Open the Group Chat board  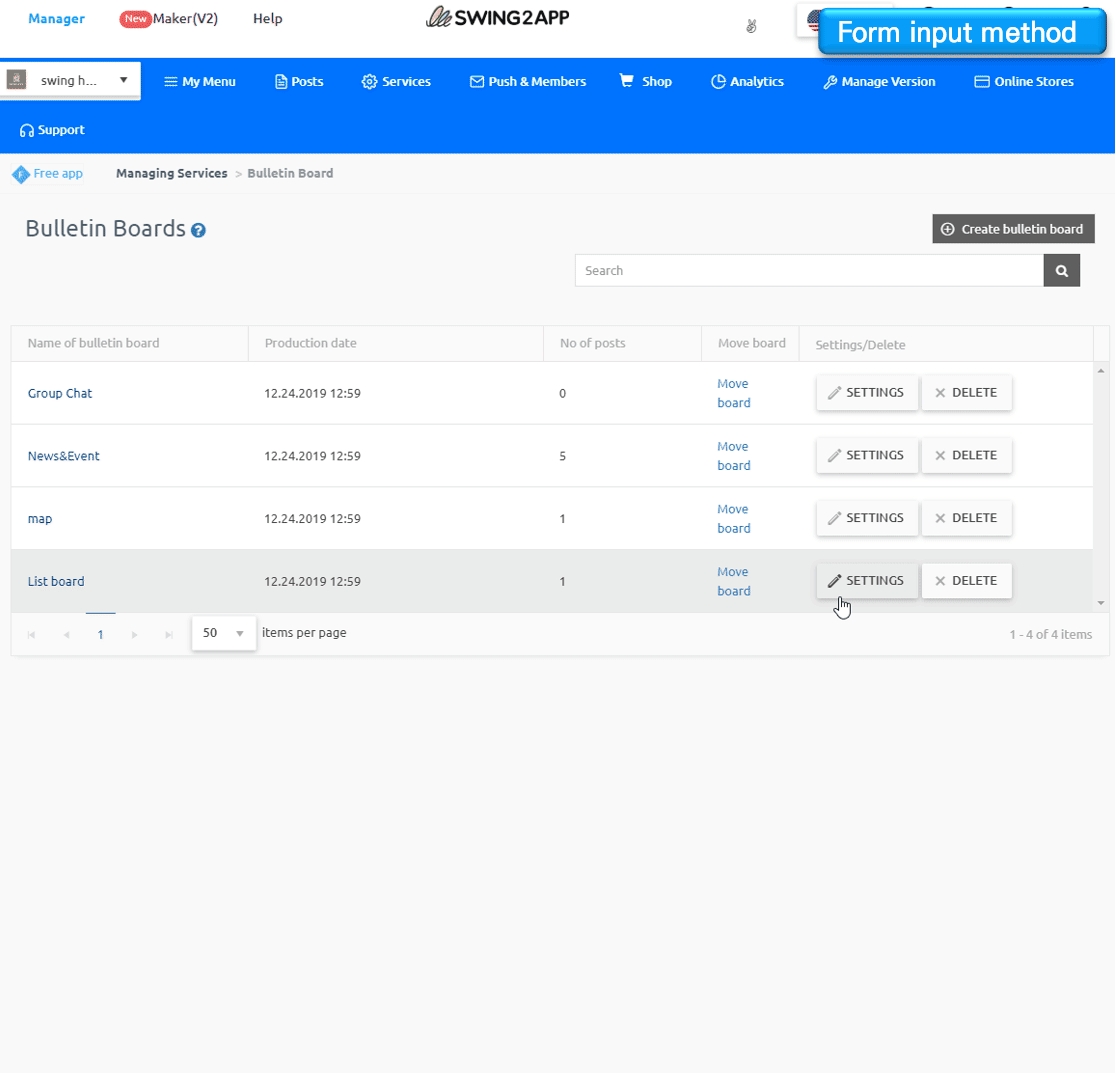pos(60,393)
